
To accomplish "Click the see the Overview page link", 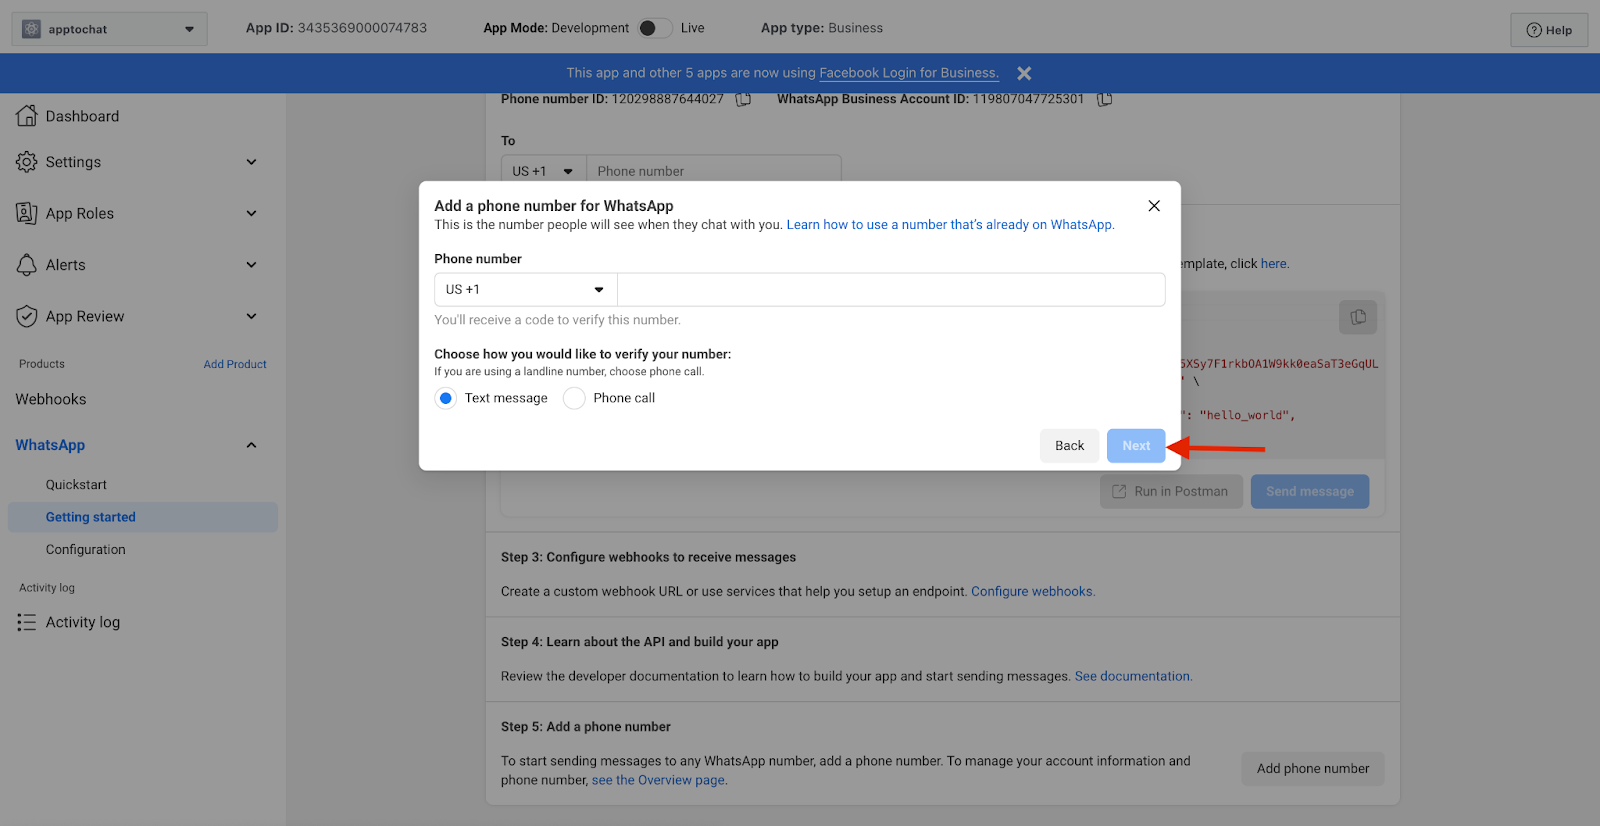I will click(659, 781).
